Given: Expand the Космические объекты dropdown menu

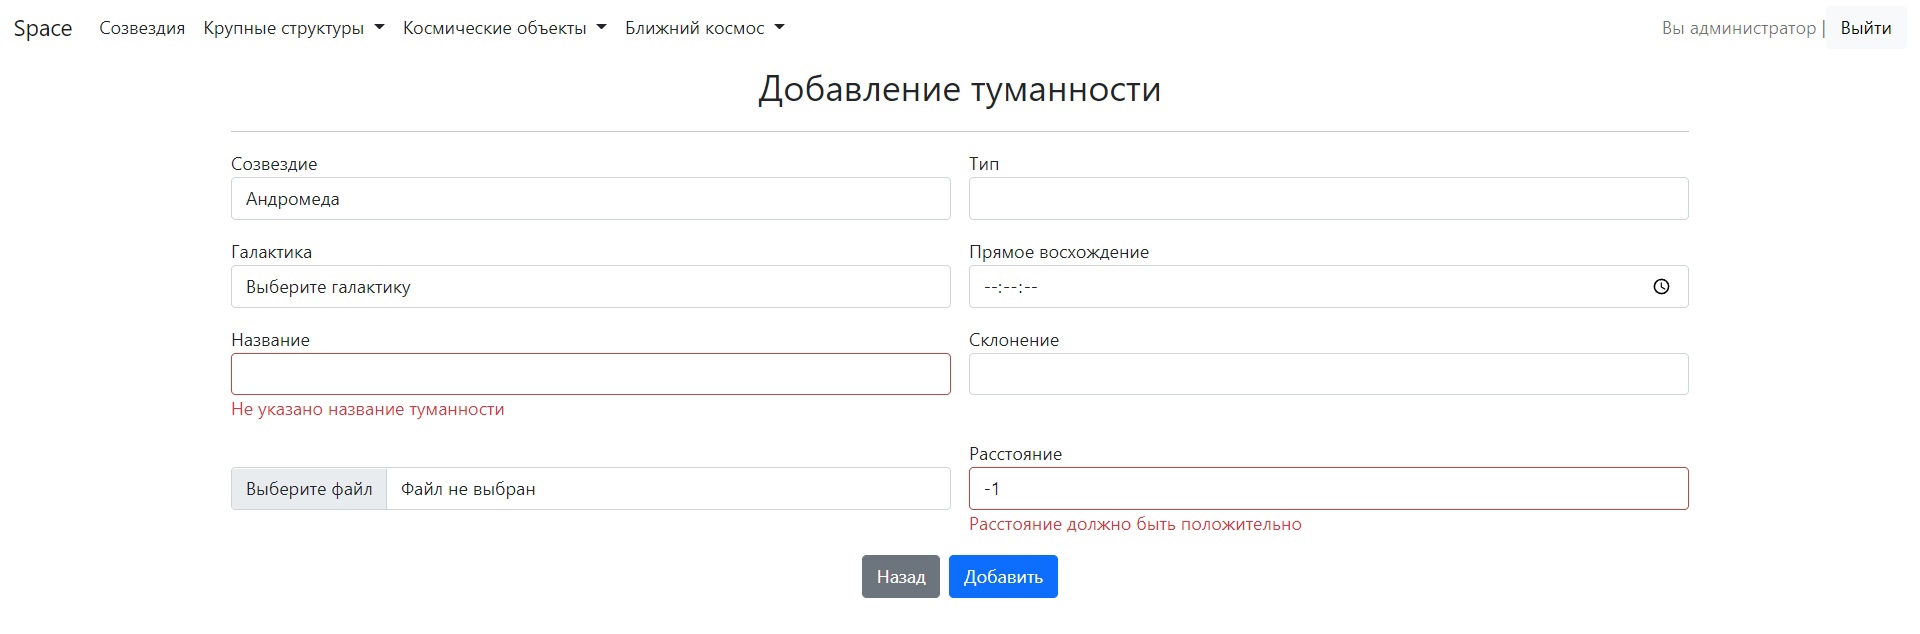Looking at the screenshot, I should point(505,28).
